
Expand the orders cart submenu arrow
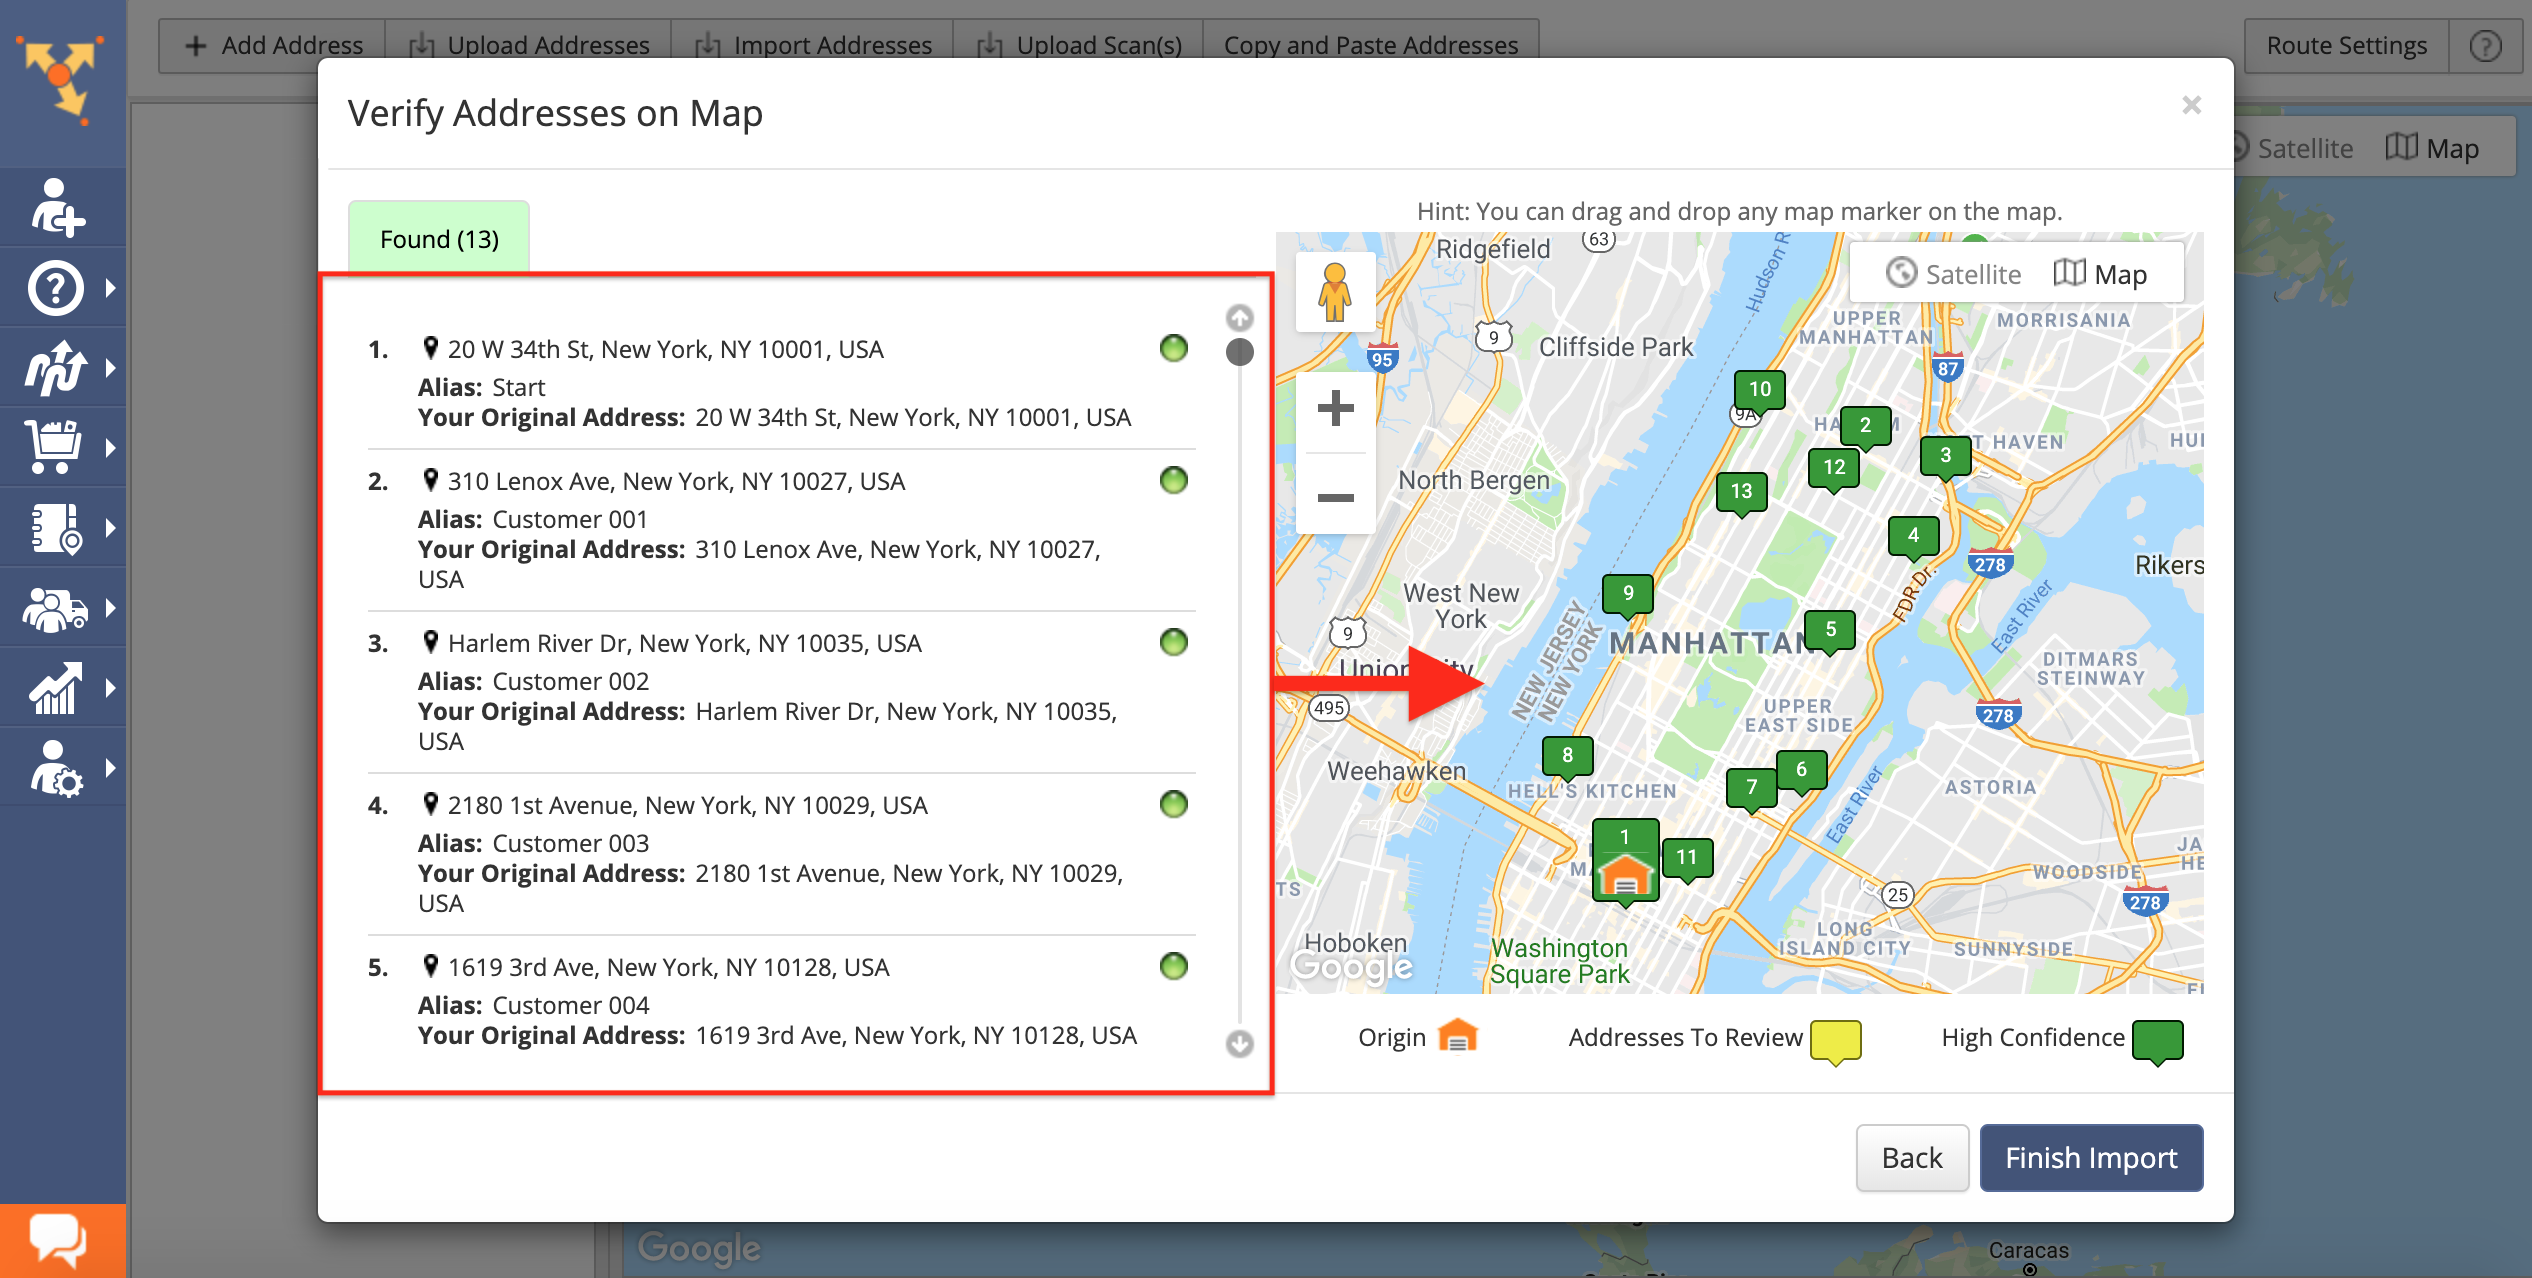[111, 448]
